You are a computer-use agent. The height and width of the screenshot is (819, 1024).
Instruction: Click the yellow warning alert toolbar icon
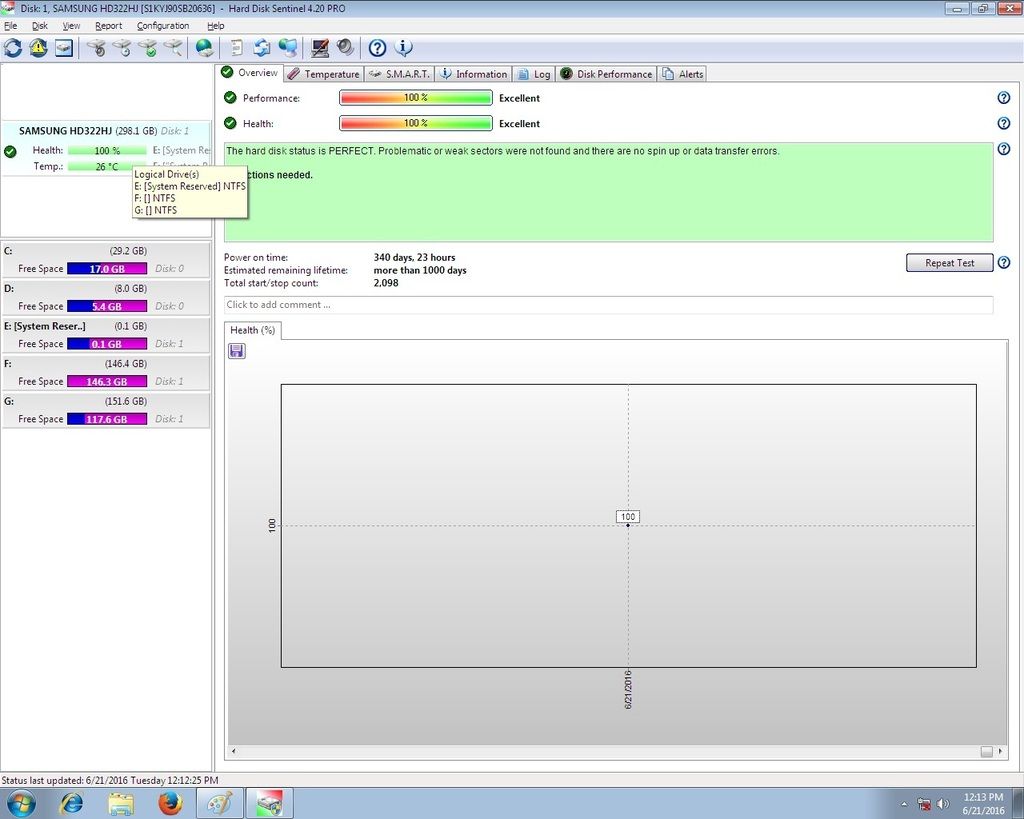38,47
